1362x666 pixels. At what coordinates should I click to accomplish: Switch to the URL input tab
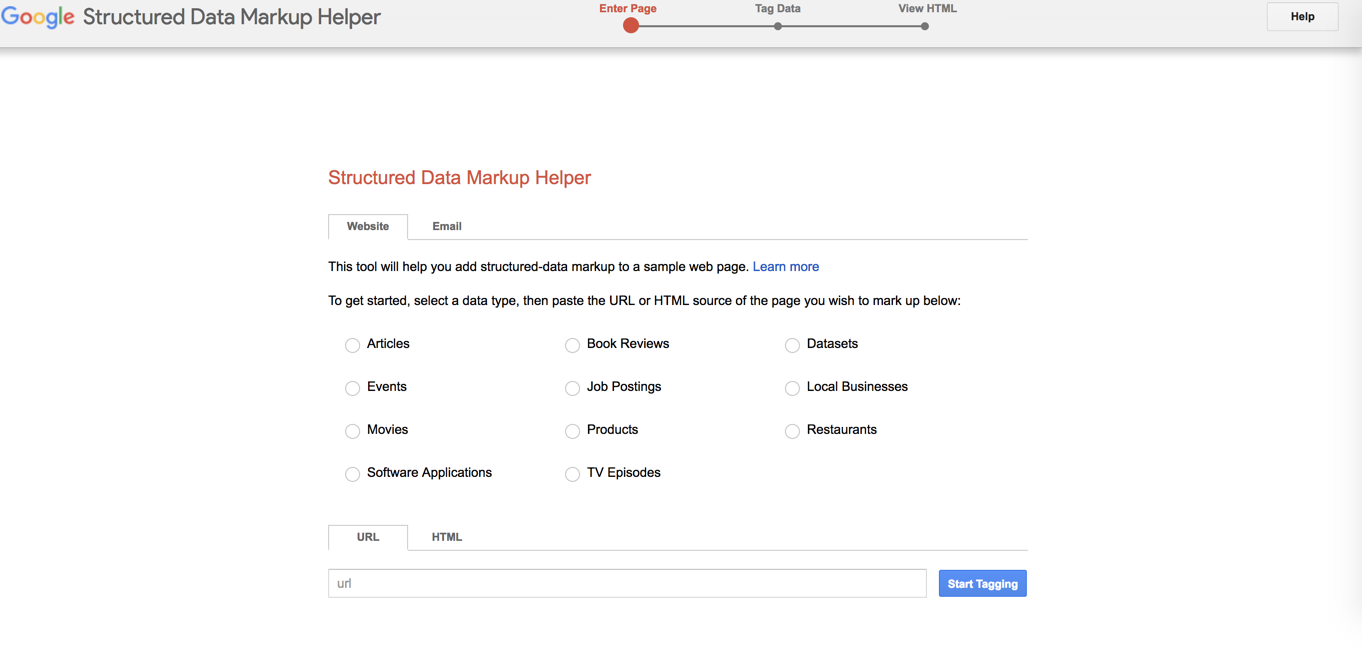(x=367, y=537)
